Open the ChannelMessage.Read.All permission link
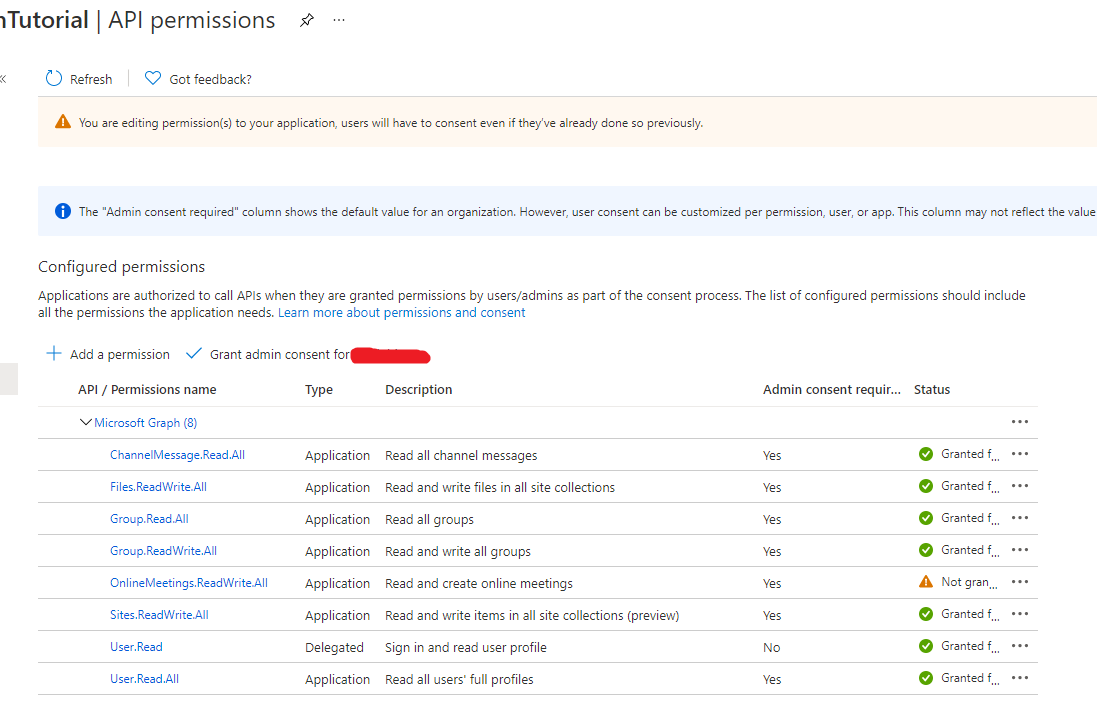Image resolution: width=1097 pixels, height=717 pixels. pyautogui.click(x=177, y=454)
